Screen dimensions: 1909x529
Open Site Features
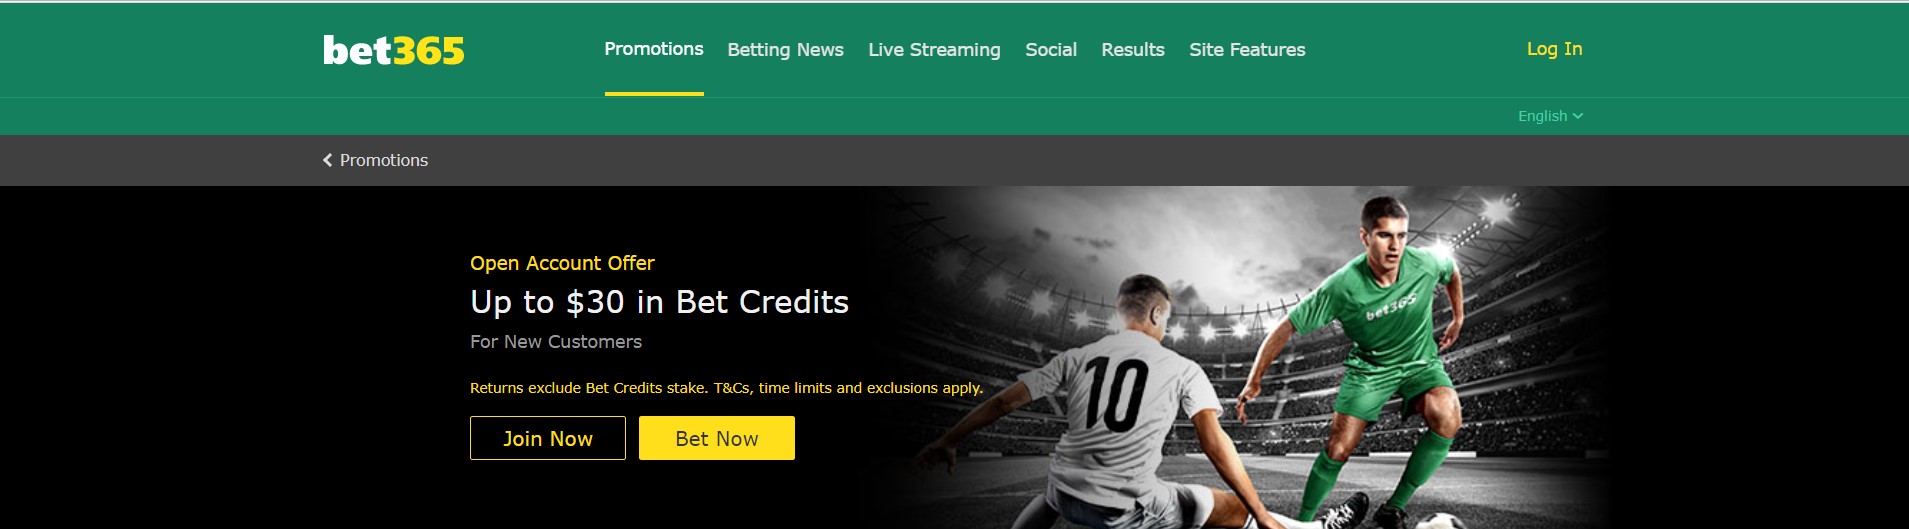pyautogui.click(x=1247, y=50)
